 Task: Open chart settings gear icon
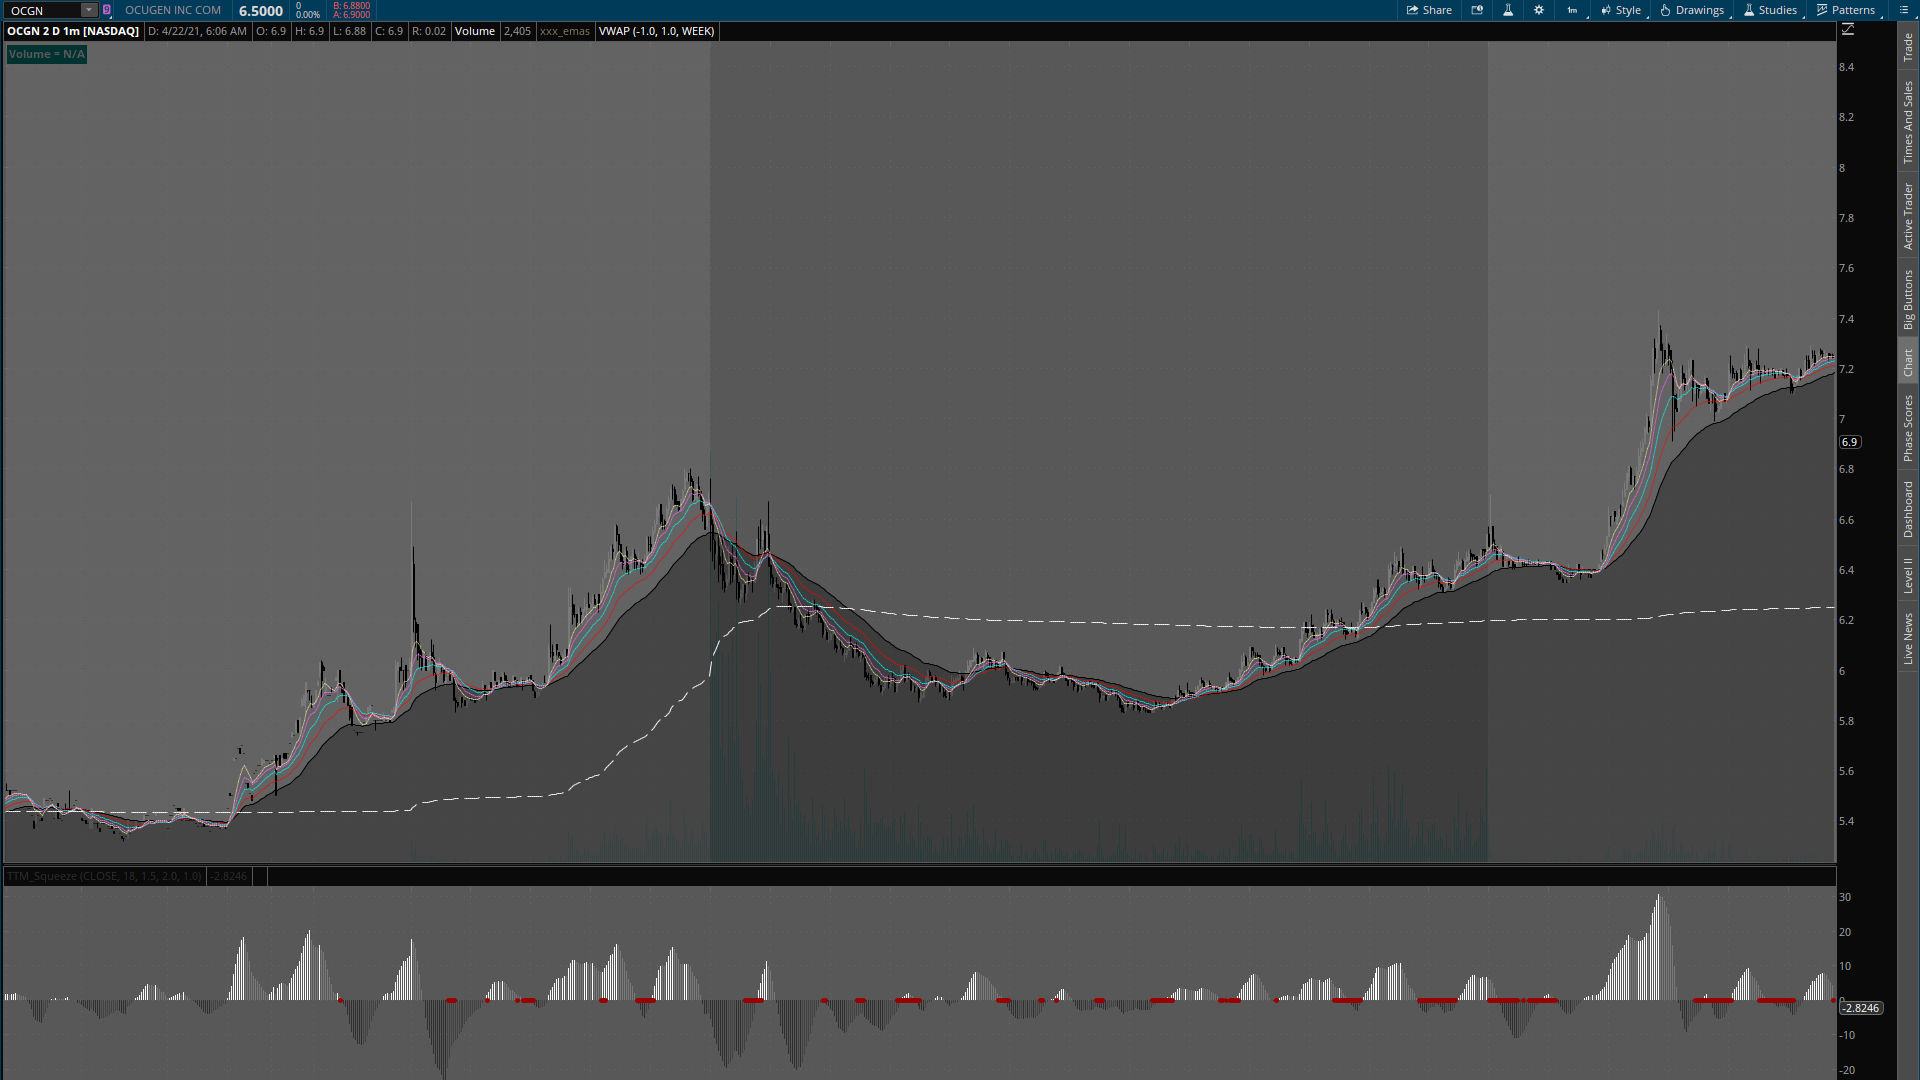1539,10
